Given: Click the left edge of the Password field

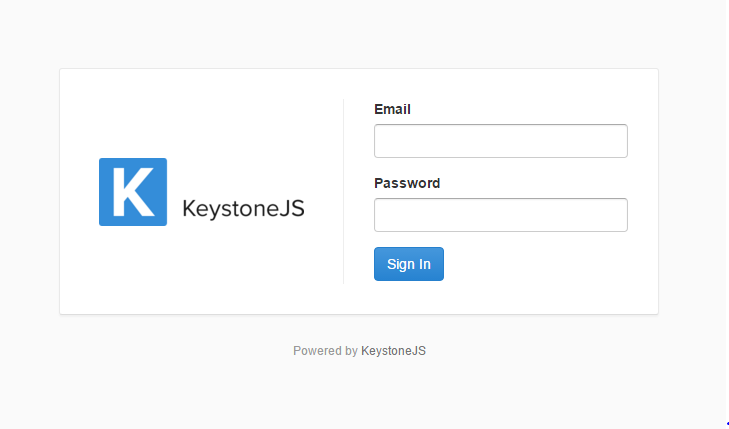Looking at the screenshot, I should pos(380,215).
